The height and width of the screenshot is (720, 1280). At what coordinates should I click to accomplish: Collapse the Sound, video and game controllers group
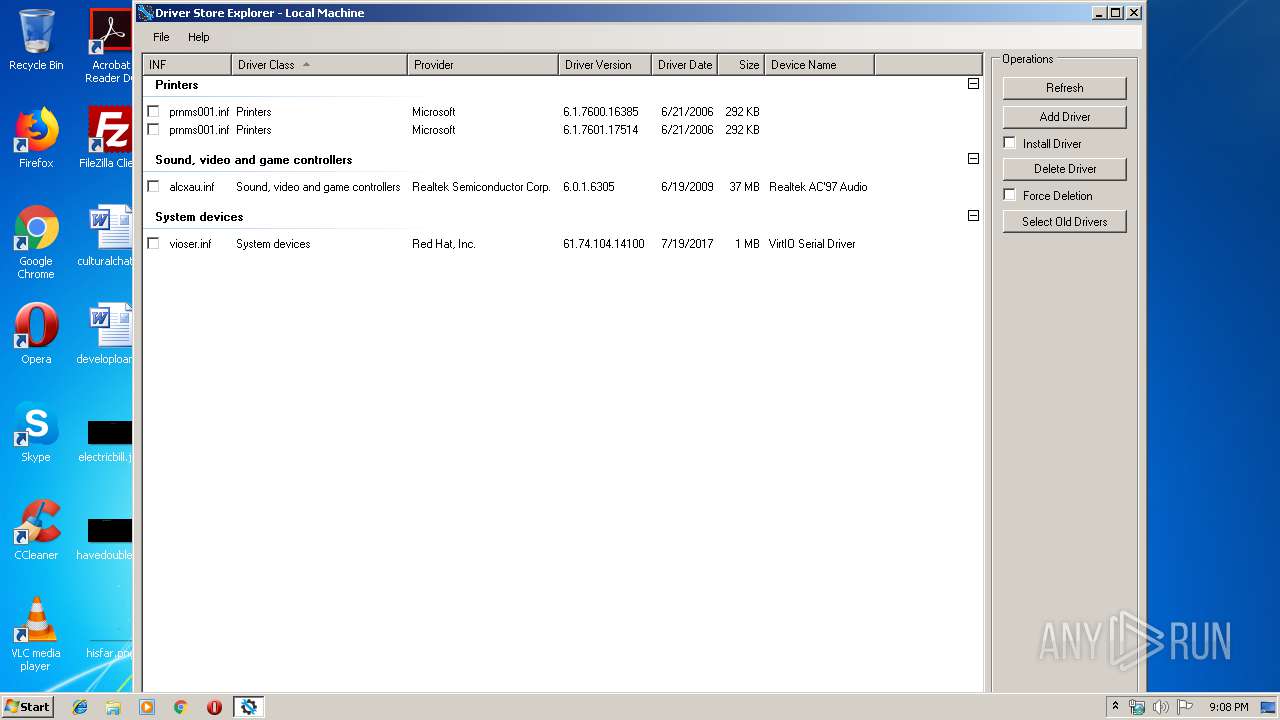click(x=973, y=158)
